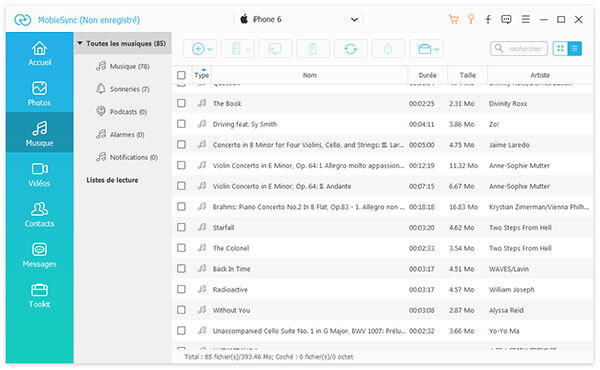Click the delete trash toolbar button
Image resolution: width=600 pixels, height=370 pixels.
[313, 49]
